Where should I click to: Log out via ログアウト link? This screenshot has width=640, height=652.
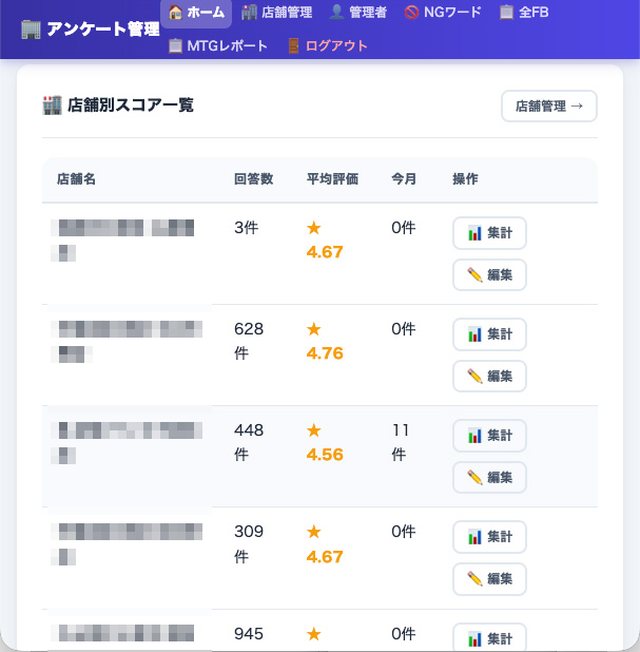329,46
